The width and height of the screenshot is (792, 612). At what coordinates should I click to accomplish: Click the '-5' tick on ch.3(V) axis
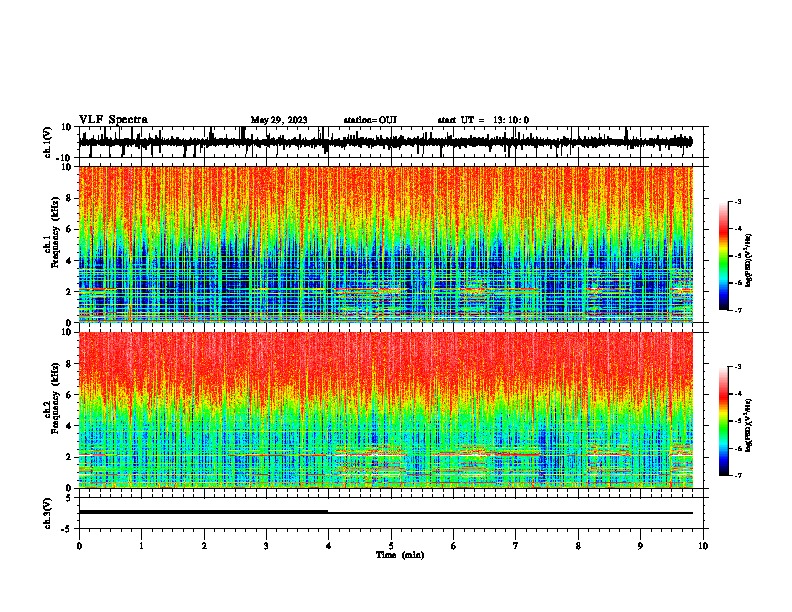67,529
